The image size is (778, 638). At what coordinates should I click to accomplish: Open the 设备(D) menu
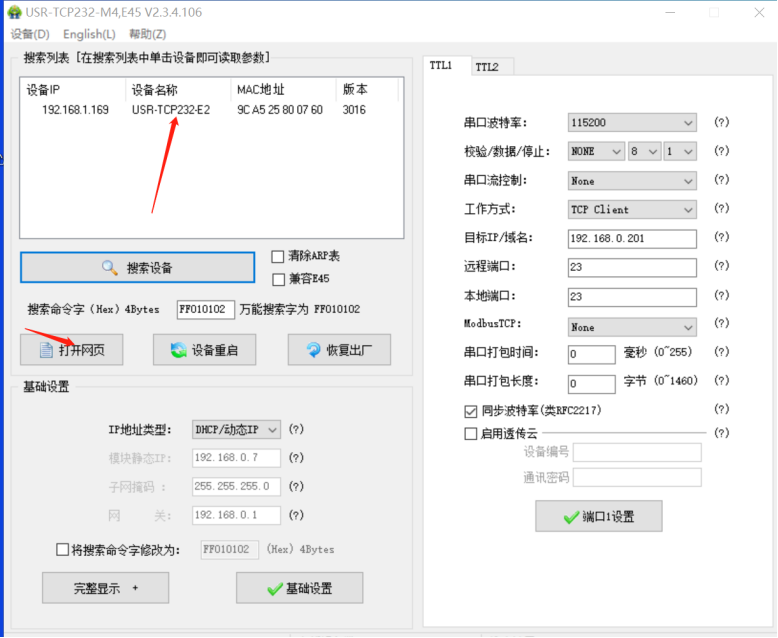30,34
